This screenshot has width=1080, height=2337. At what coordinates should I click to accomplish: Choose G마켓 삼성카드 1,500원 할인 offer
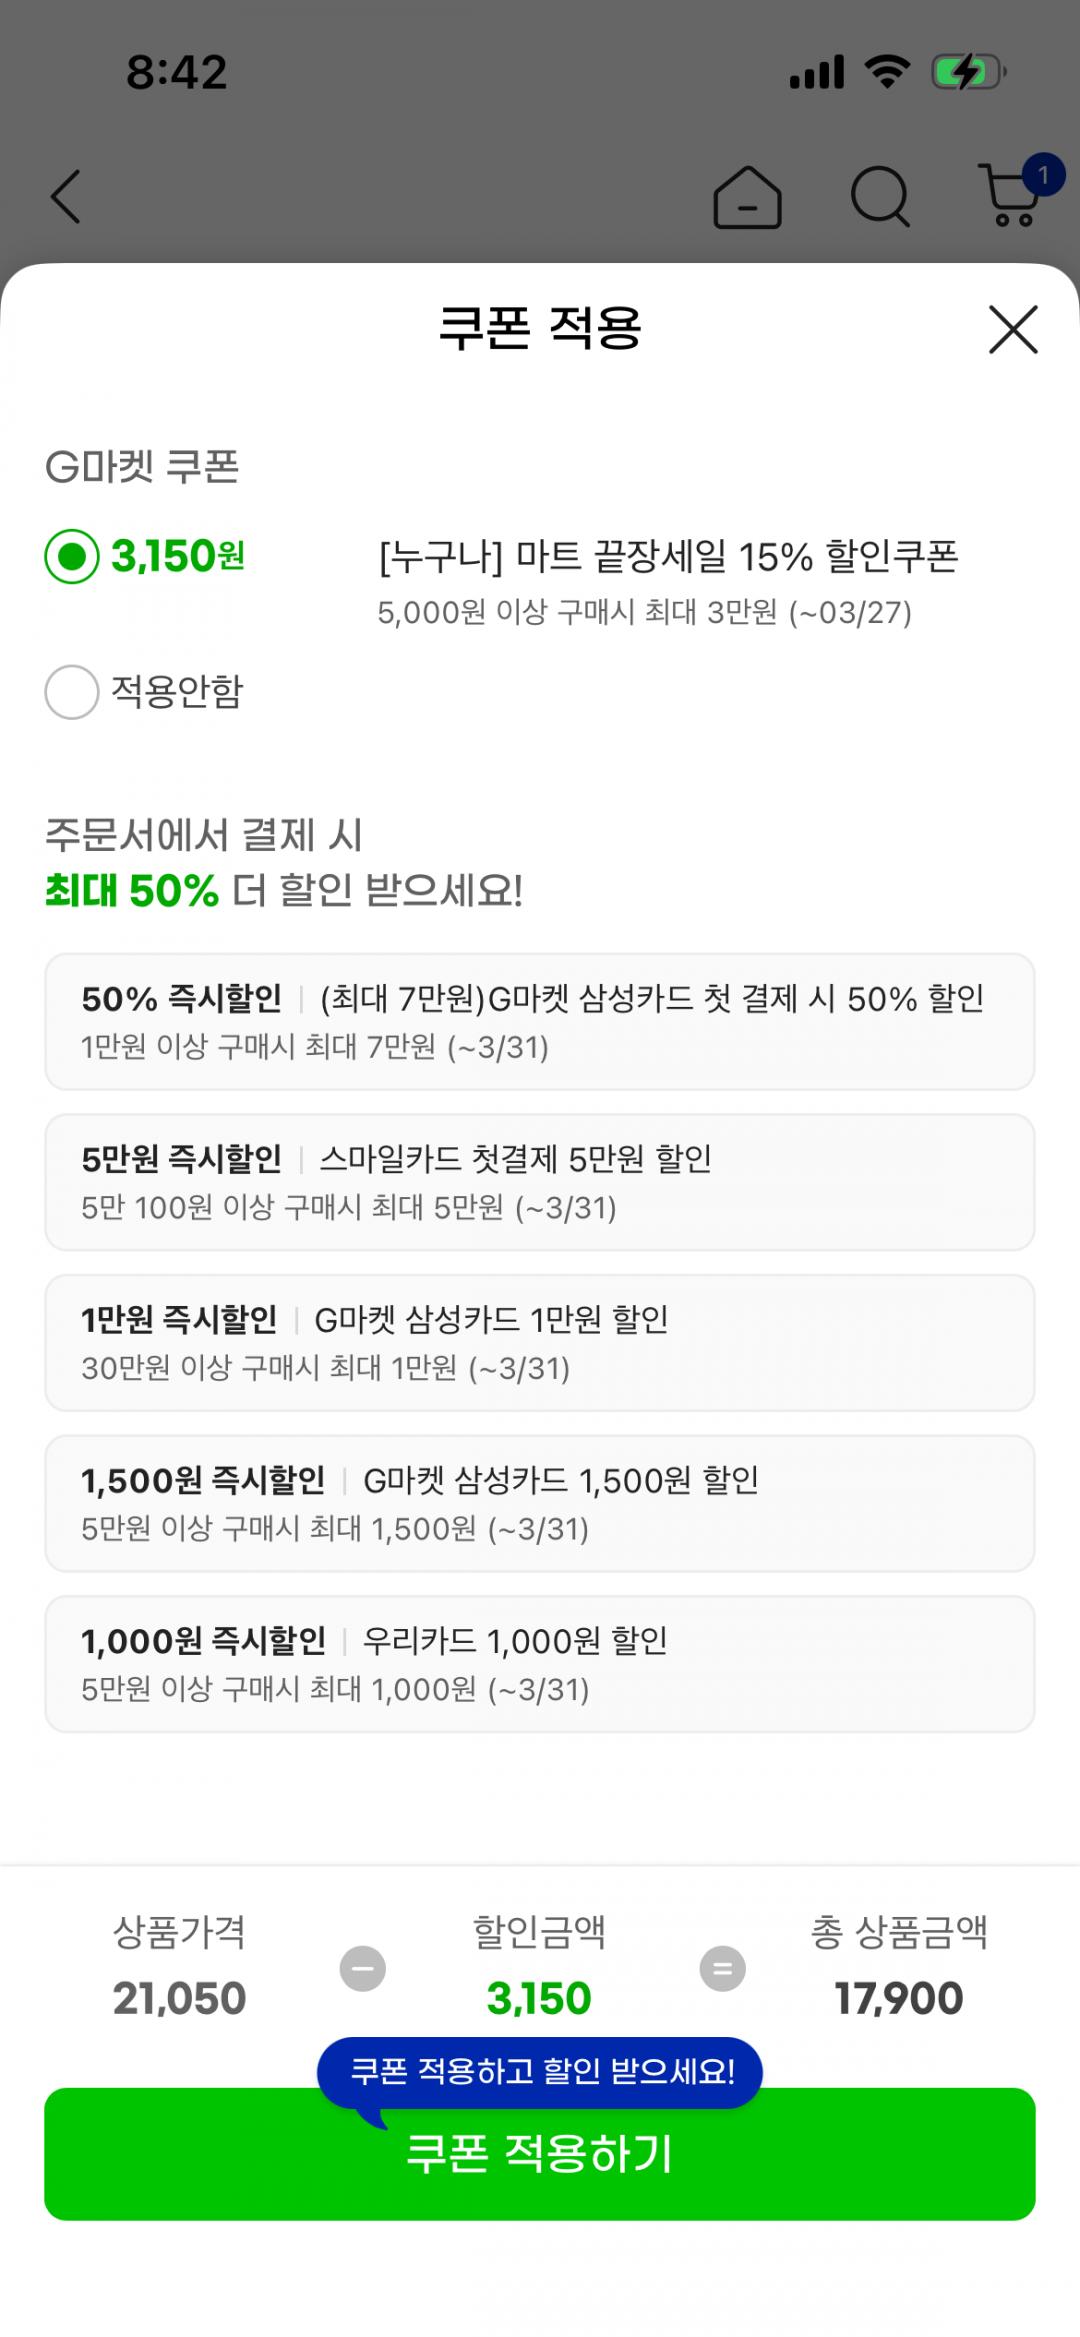[540, 1503]
